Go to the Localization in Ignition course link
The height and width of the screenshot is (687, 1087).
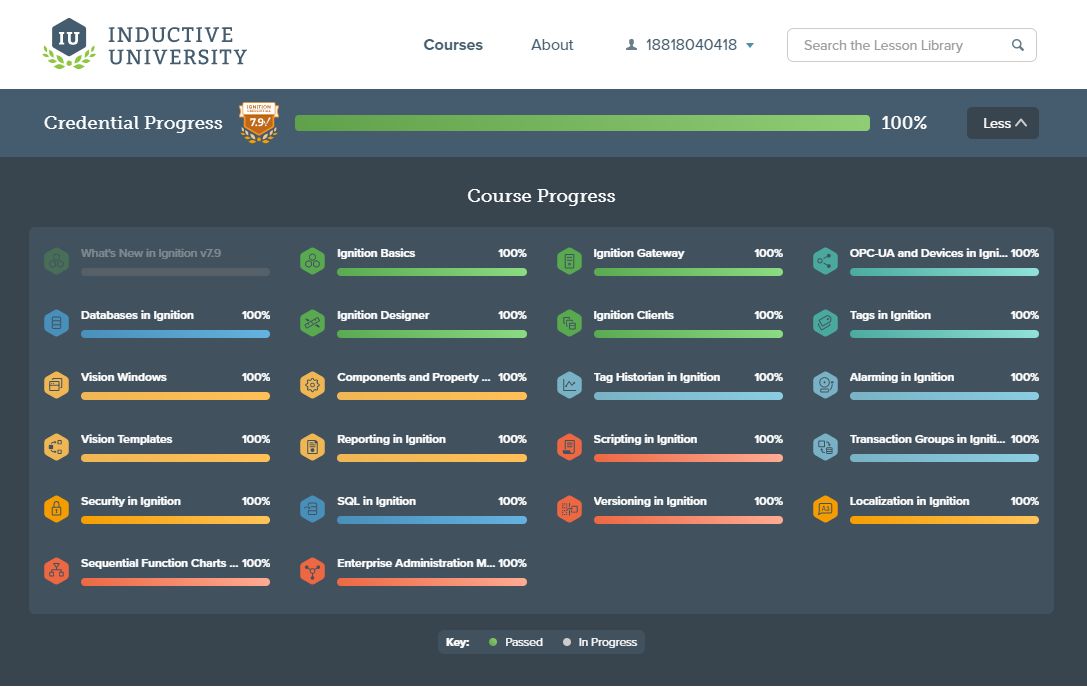910,501
